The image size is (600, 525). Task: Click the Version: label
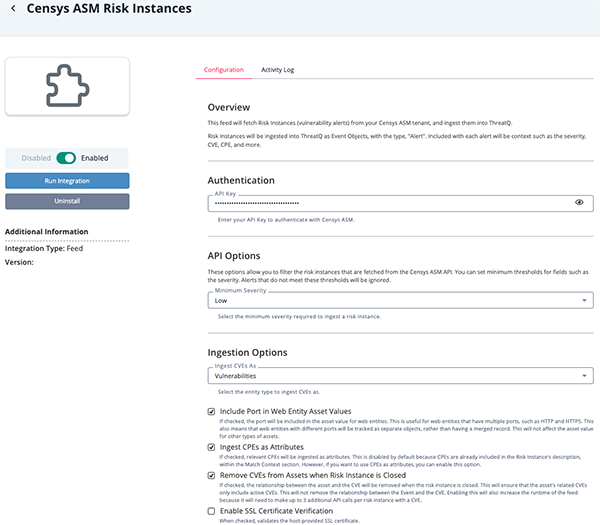click(x=19, y=262)
